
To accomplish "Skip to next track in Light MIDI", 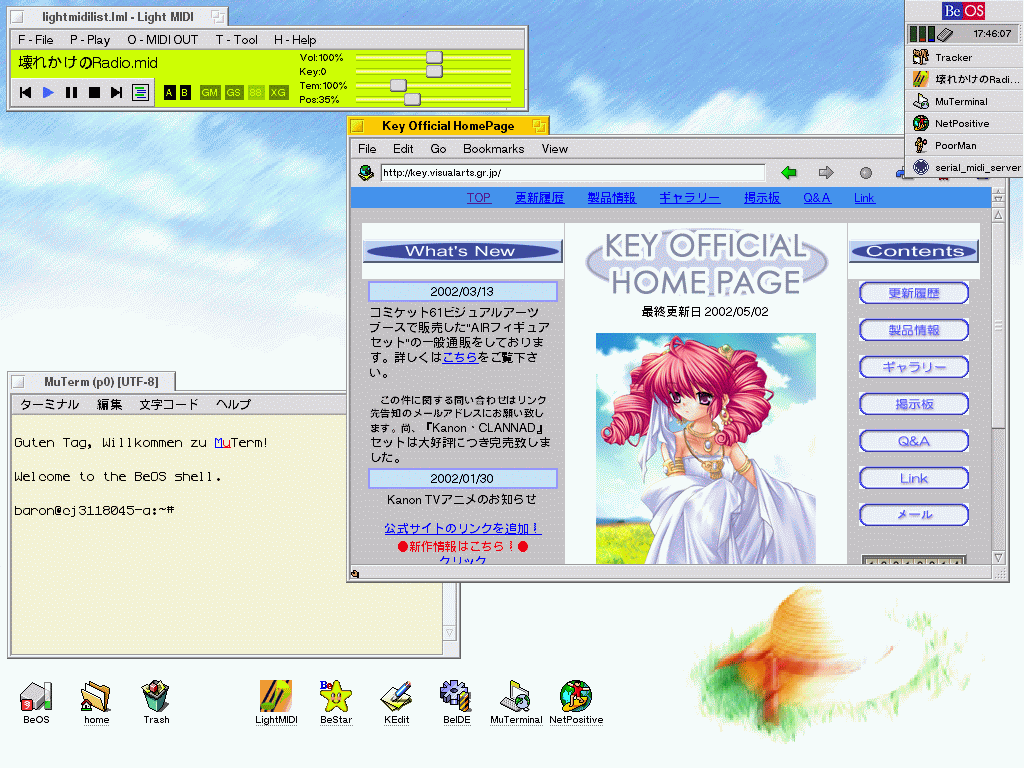I will [116, 93].
